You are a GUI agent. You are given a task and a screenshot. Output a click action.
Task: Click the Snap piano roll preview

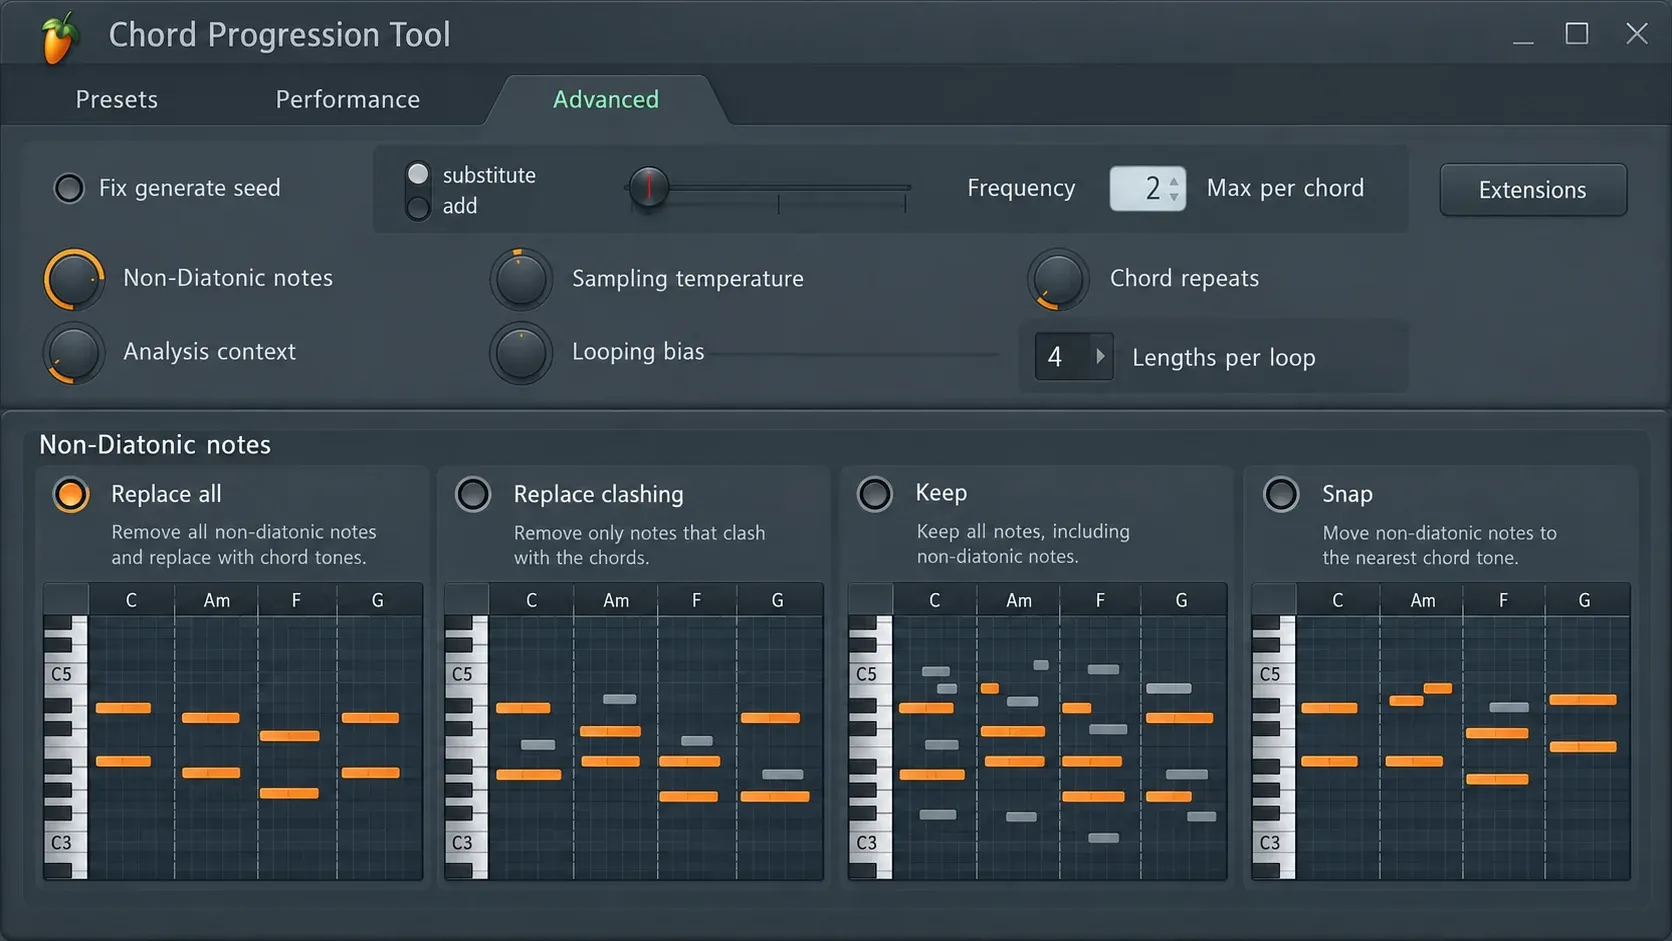(1441, 732)
